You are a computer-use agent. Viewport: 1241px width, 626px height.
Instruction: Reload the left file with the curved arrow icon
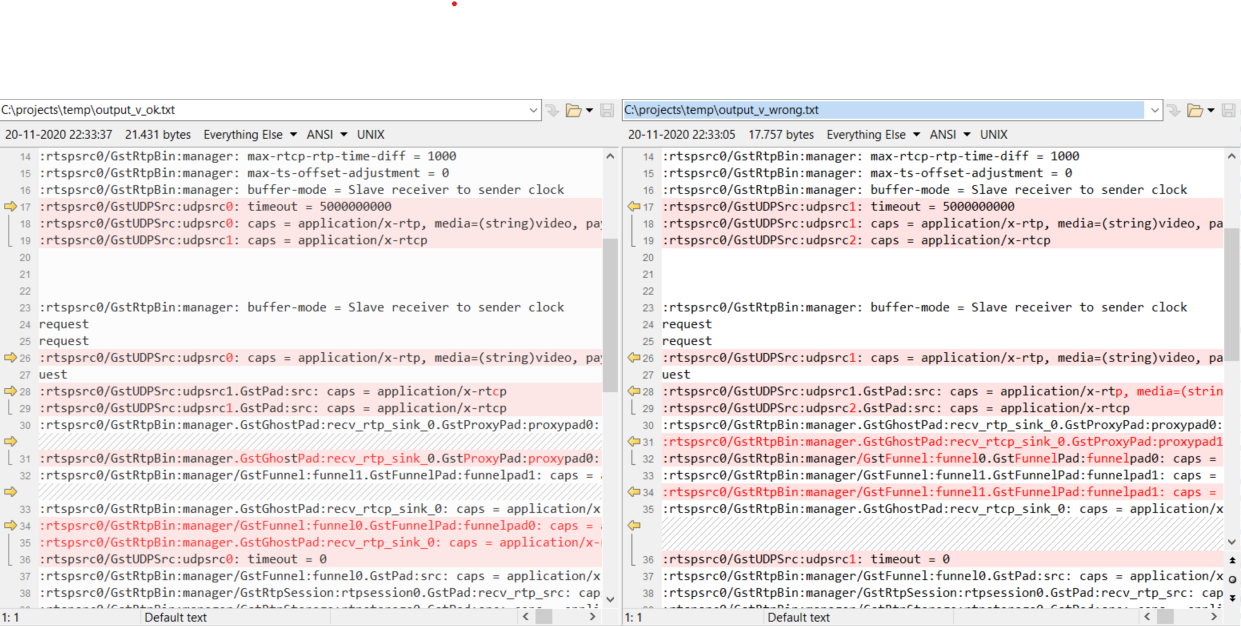coord(554,110)
